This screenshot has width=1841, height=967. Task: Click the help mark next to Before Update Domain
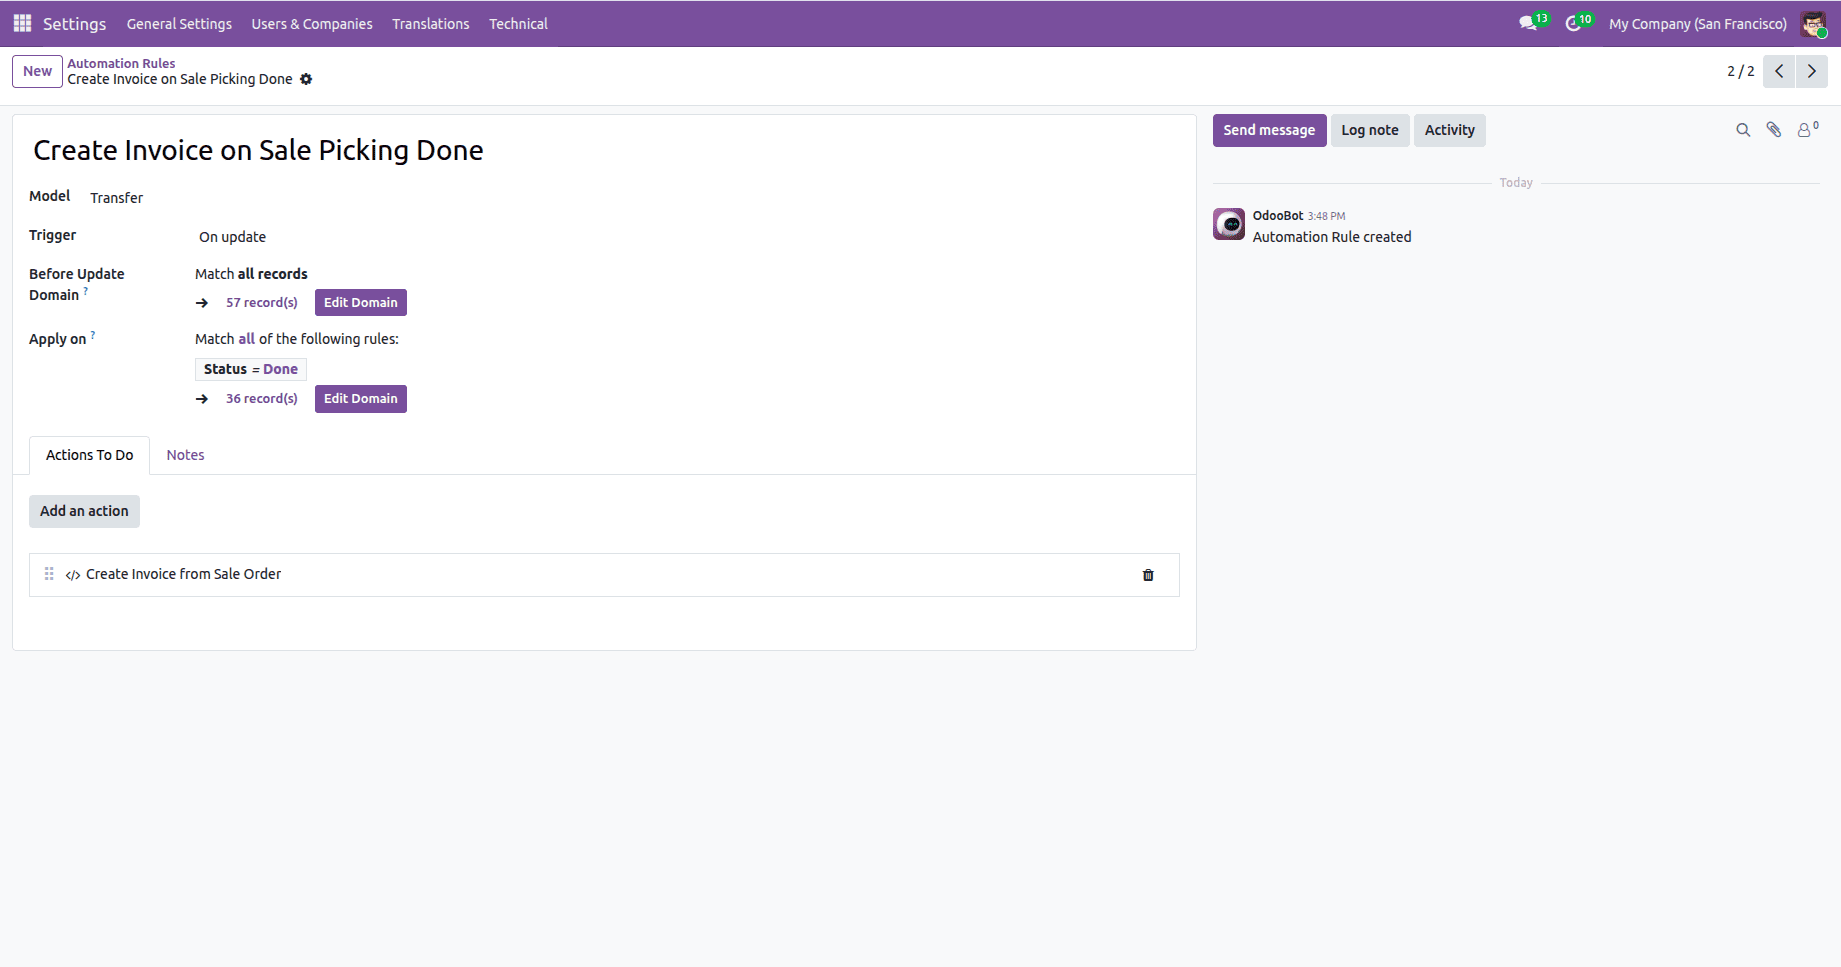point(86,291)
